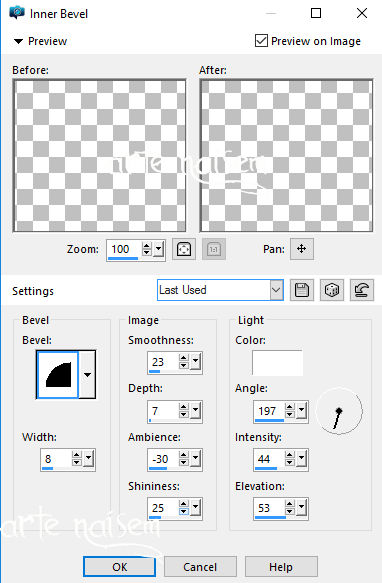Open the Bevel shape dropdown arrow
Viewport: 382px width, 583px height.
point(87,375)
